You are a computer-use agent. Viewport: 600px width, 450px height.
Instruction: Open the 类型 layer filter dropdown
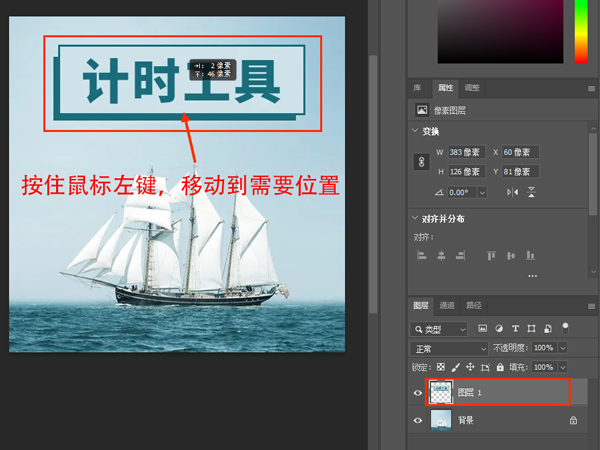tap(440, 328)
